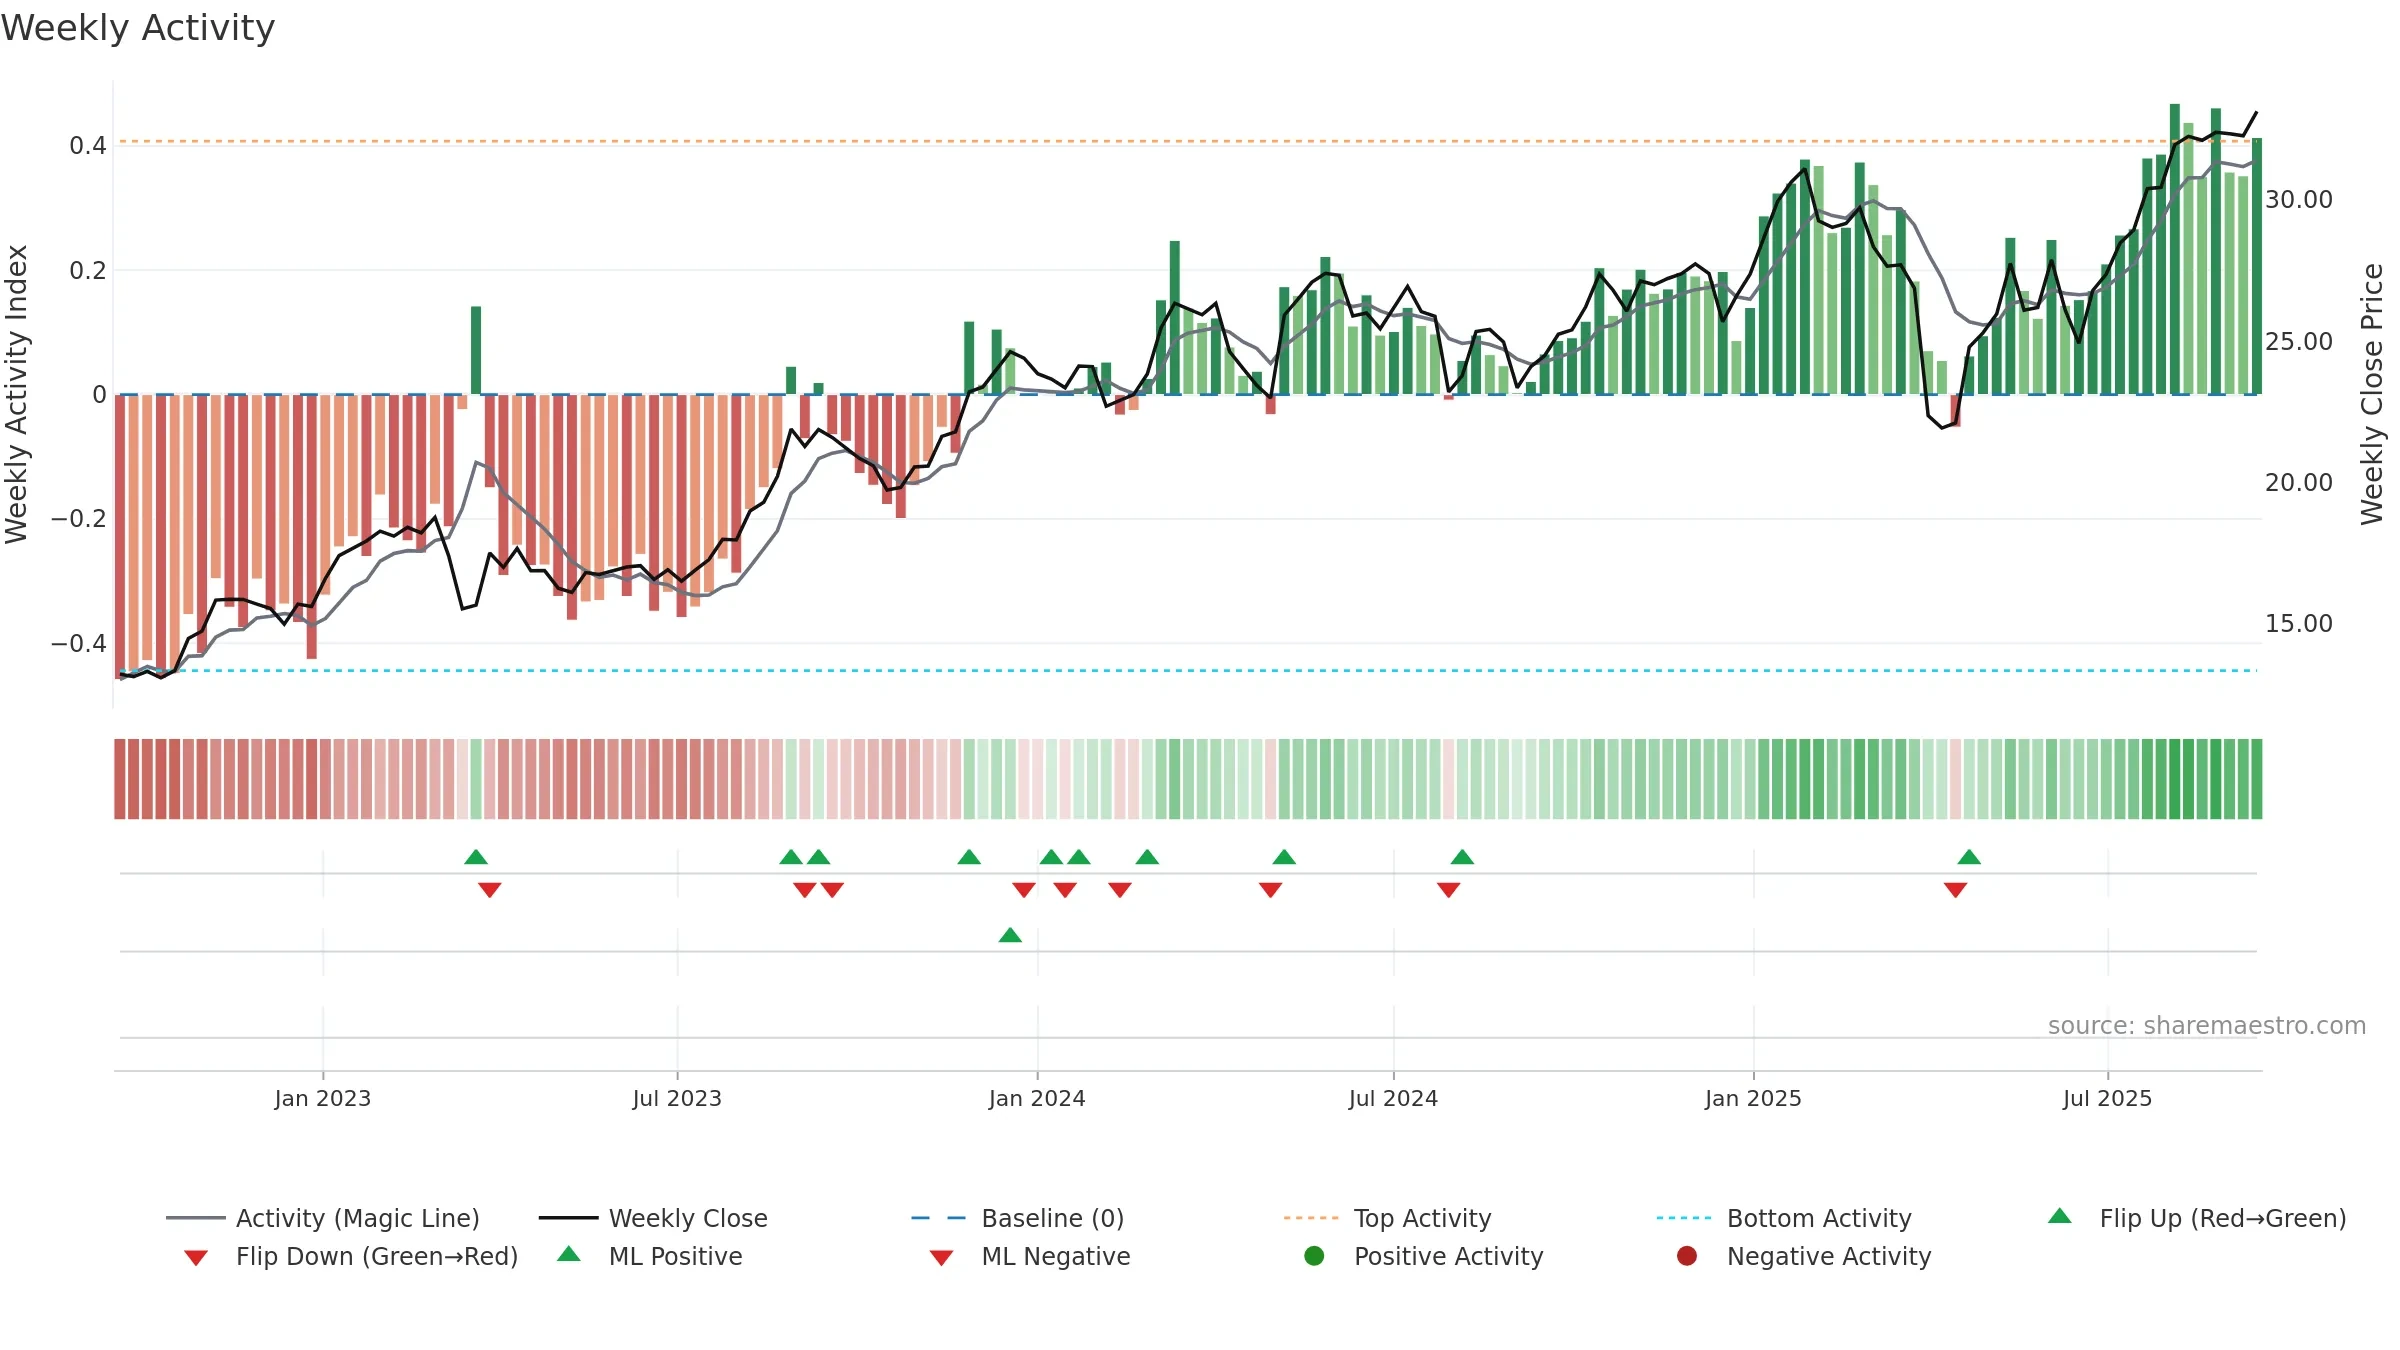Click the Flip Up (Red→Green) legend entry
Screen dimensions: 2400x1350
click(2197, 1218)
